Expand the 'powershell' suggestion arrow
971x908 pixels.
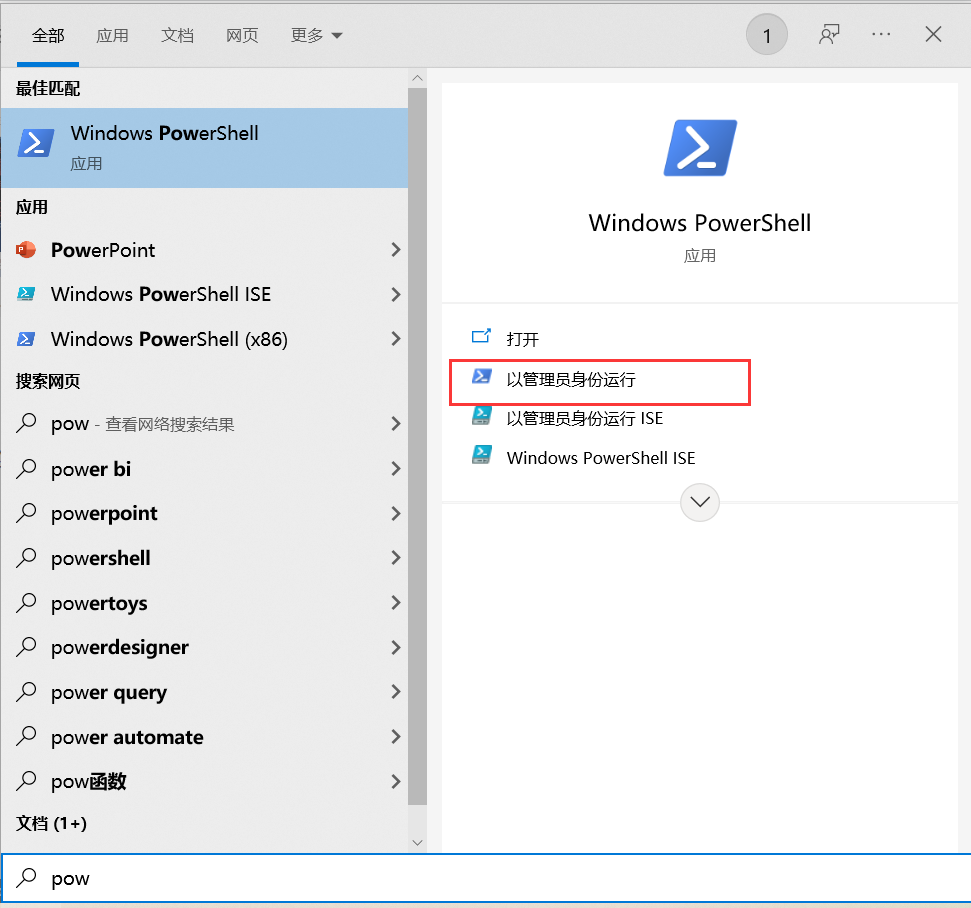(396, 558)
